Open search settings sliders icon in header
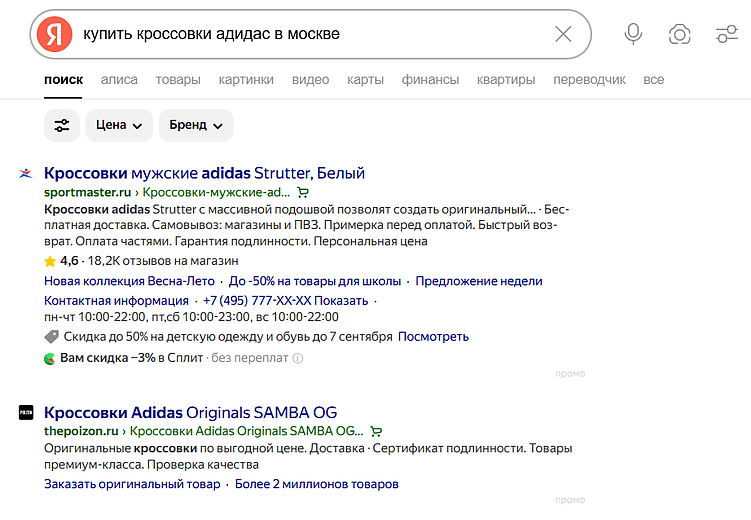Screen dimensions: 751x520 click(x=727, y=34)
